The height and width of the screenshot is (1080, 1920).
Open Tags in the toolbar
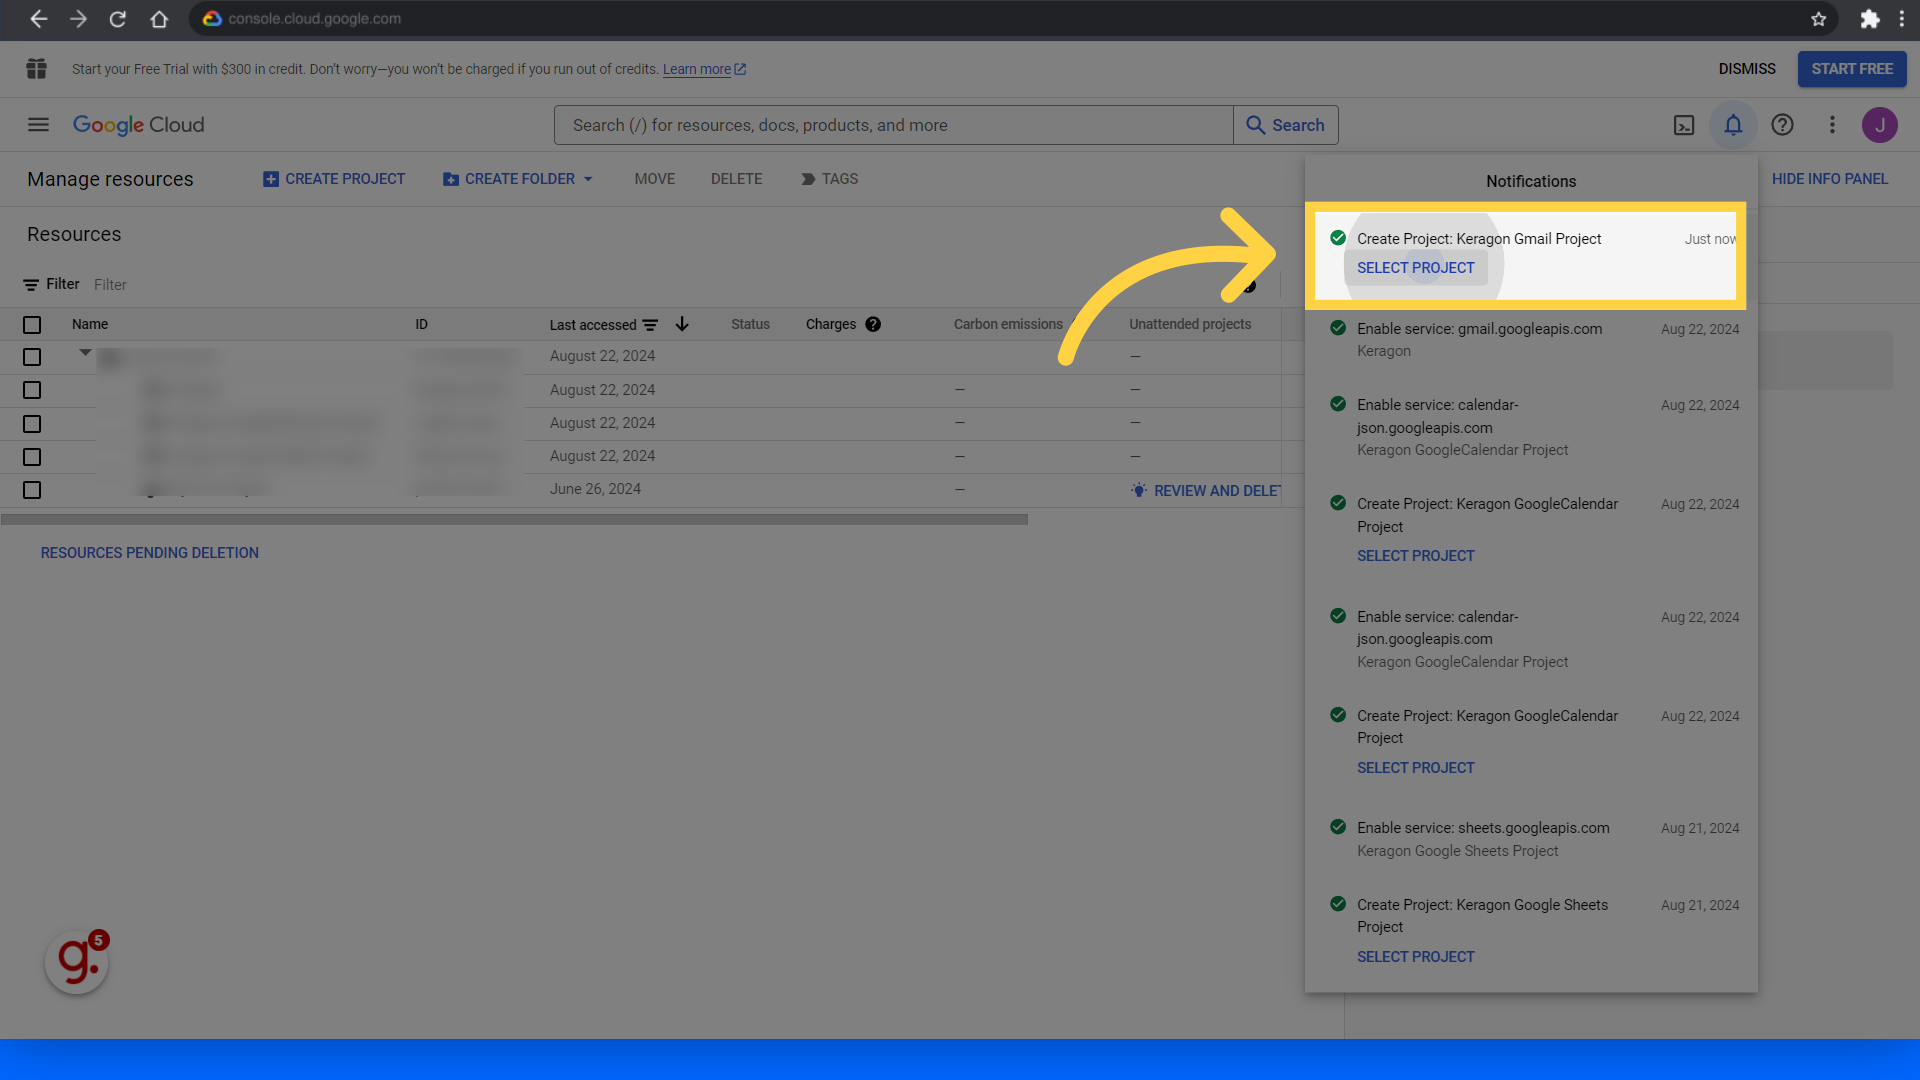pos(829,179)
